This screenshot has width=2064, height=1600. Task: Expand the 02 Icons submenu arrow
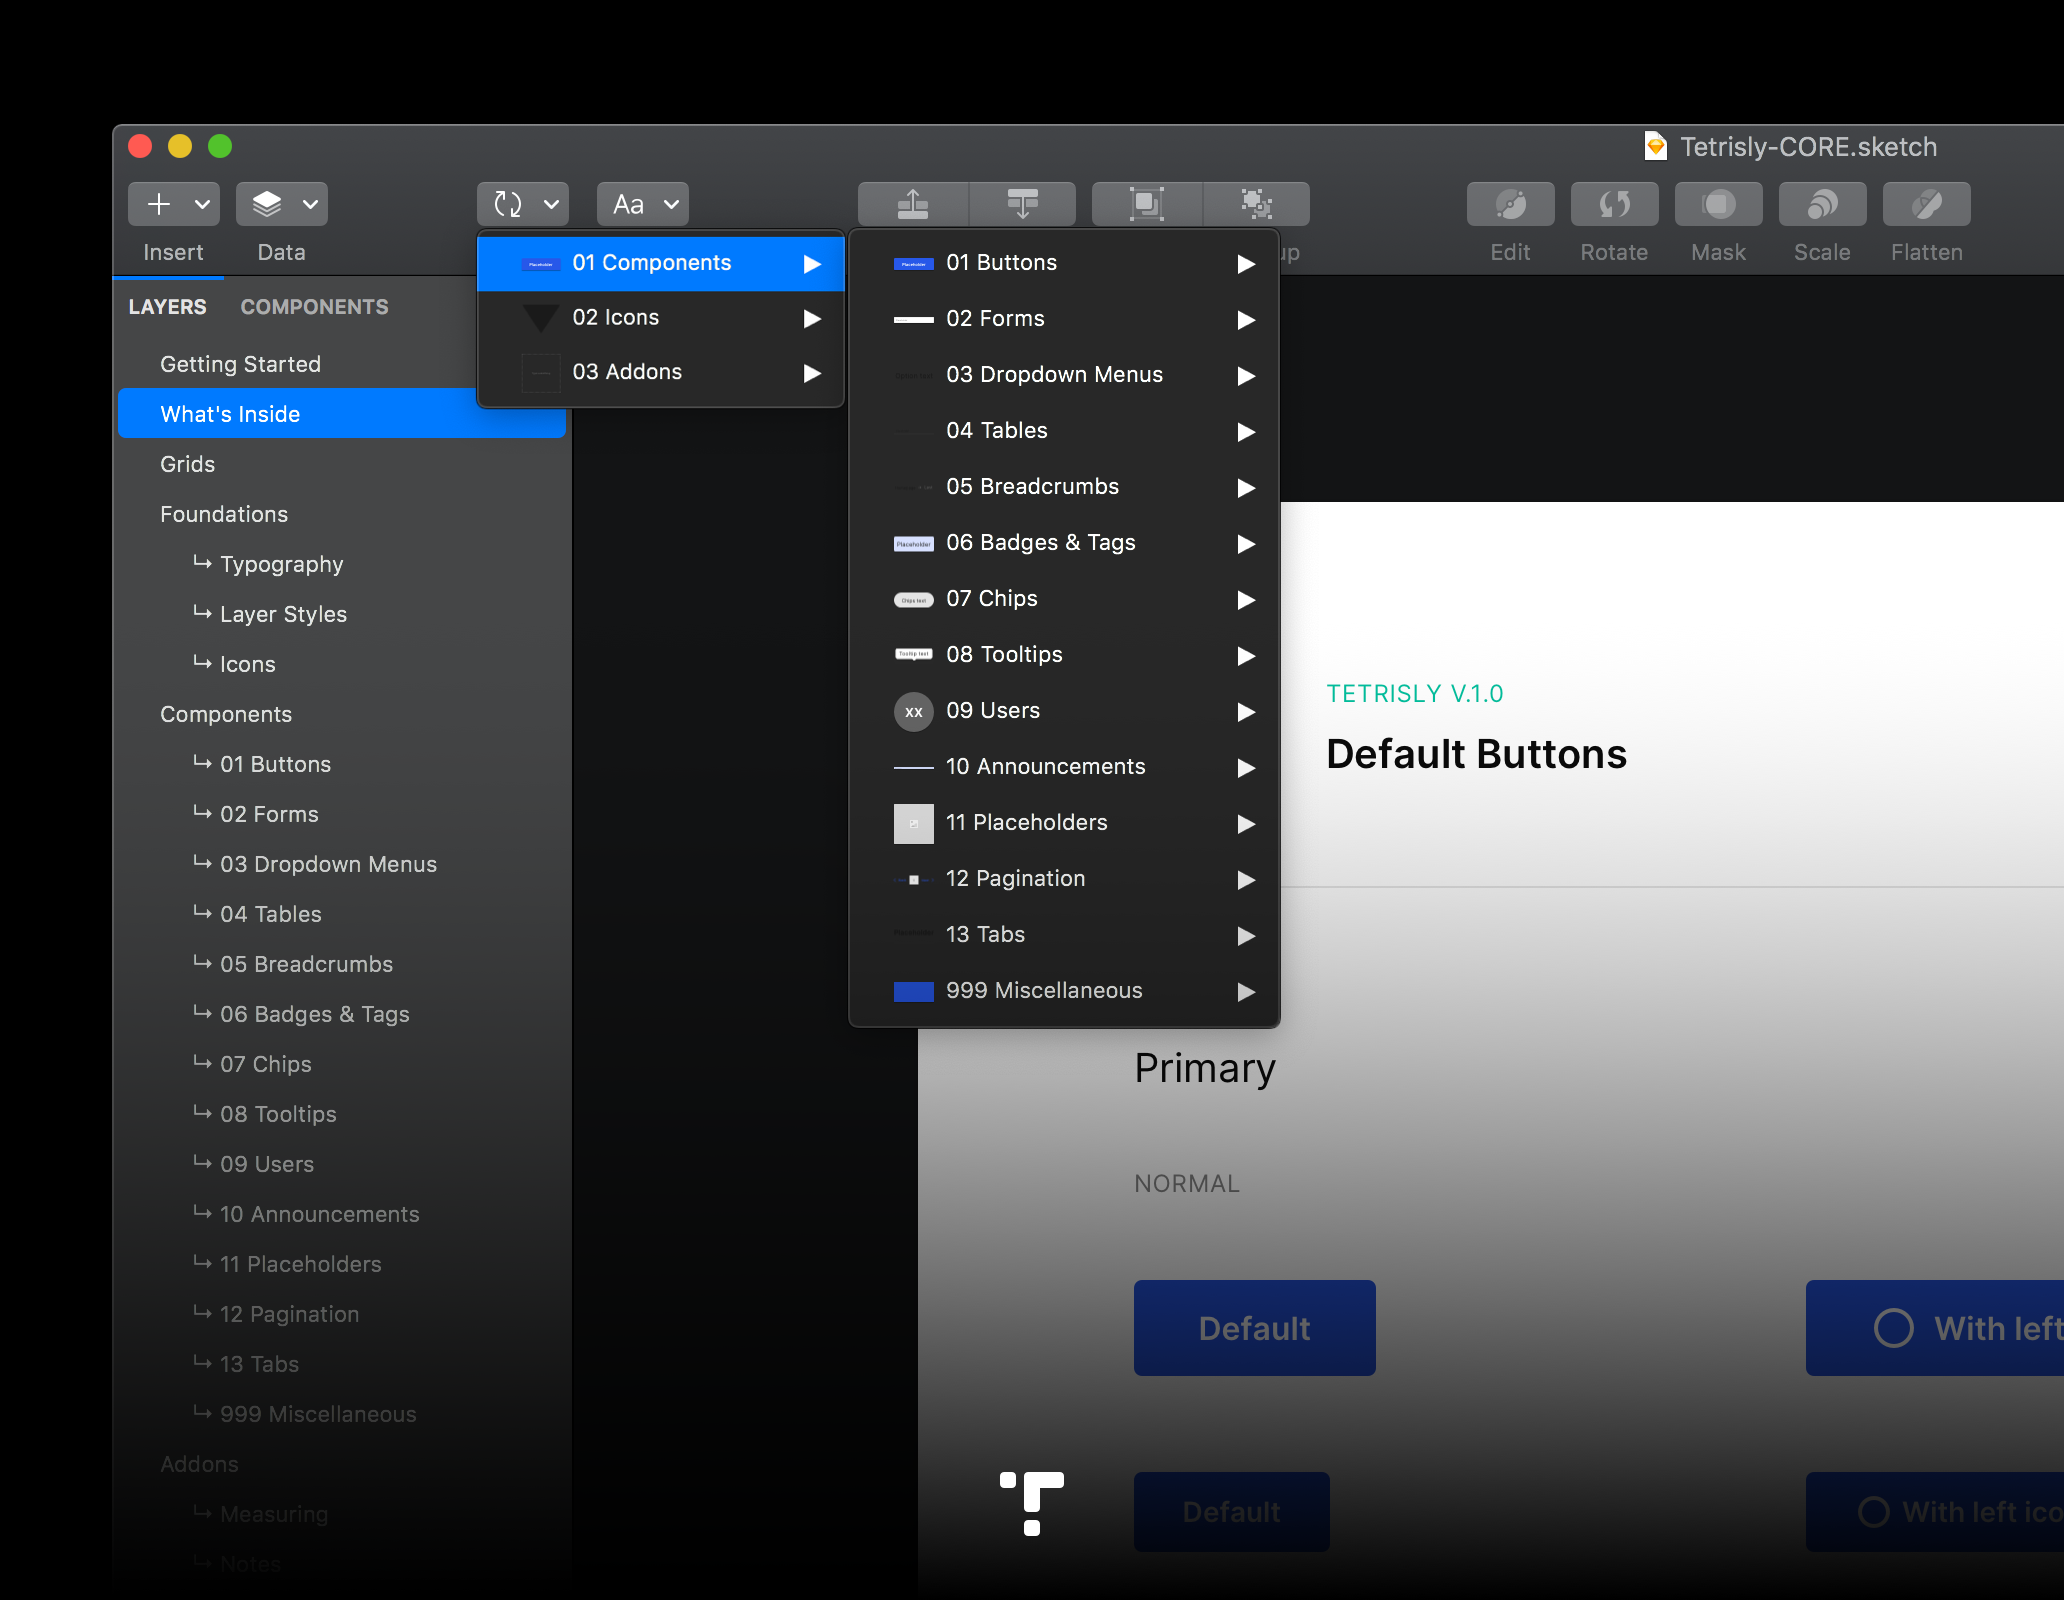tap(812, 318)
